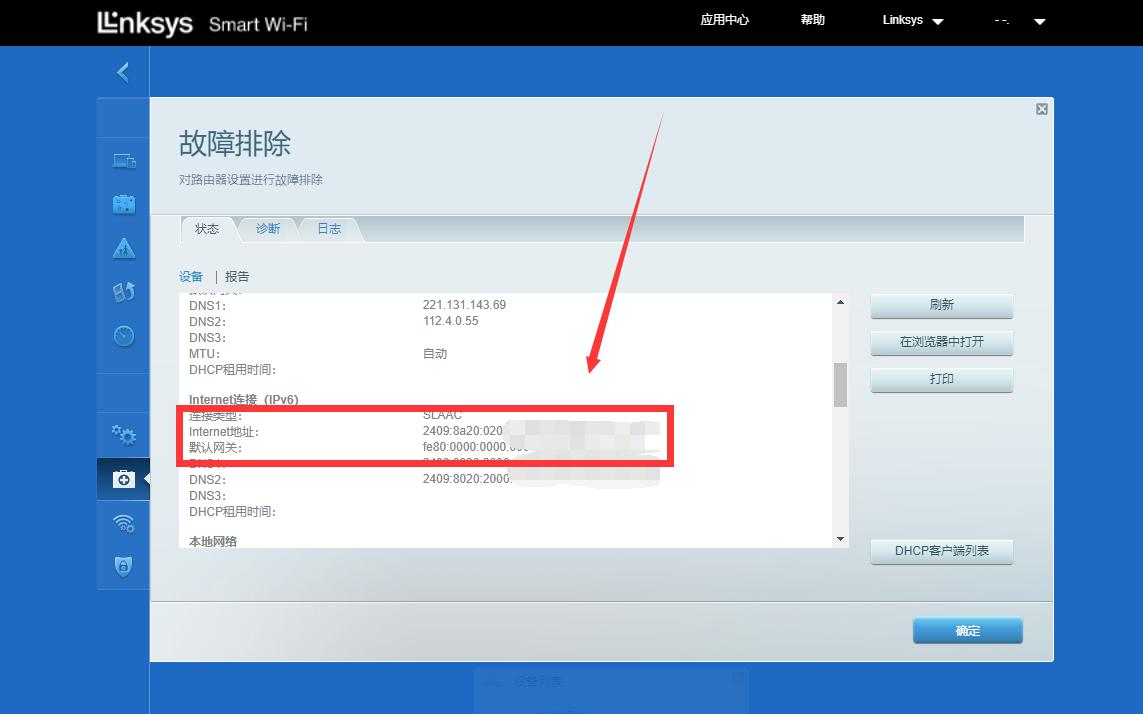The height and width of the screenshot is (714, 1143).
Task: Switch to the 诊断 (Diagnostics) tab
Action: coord(267,228)
